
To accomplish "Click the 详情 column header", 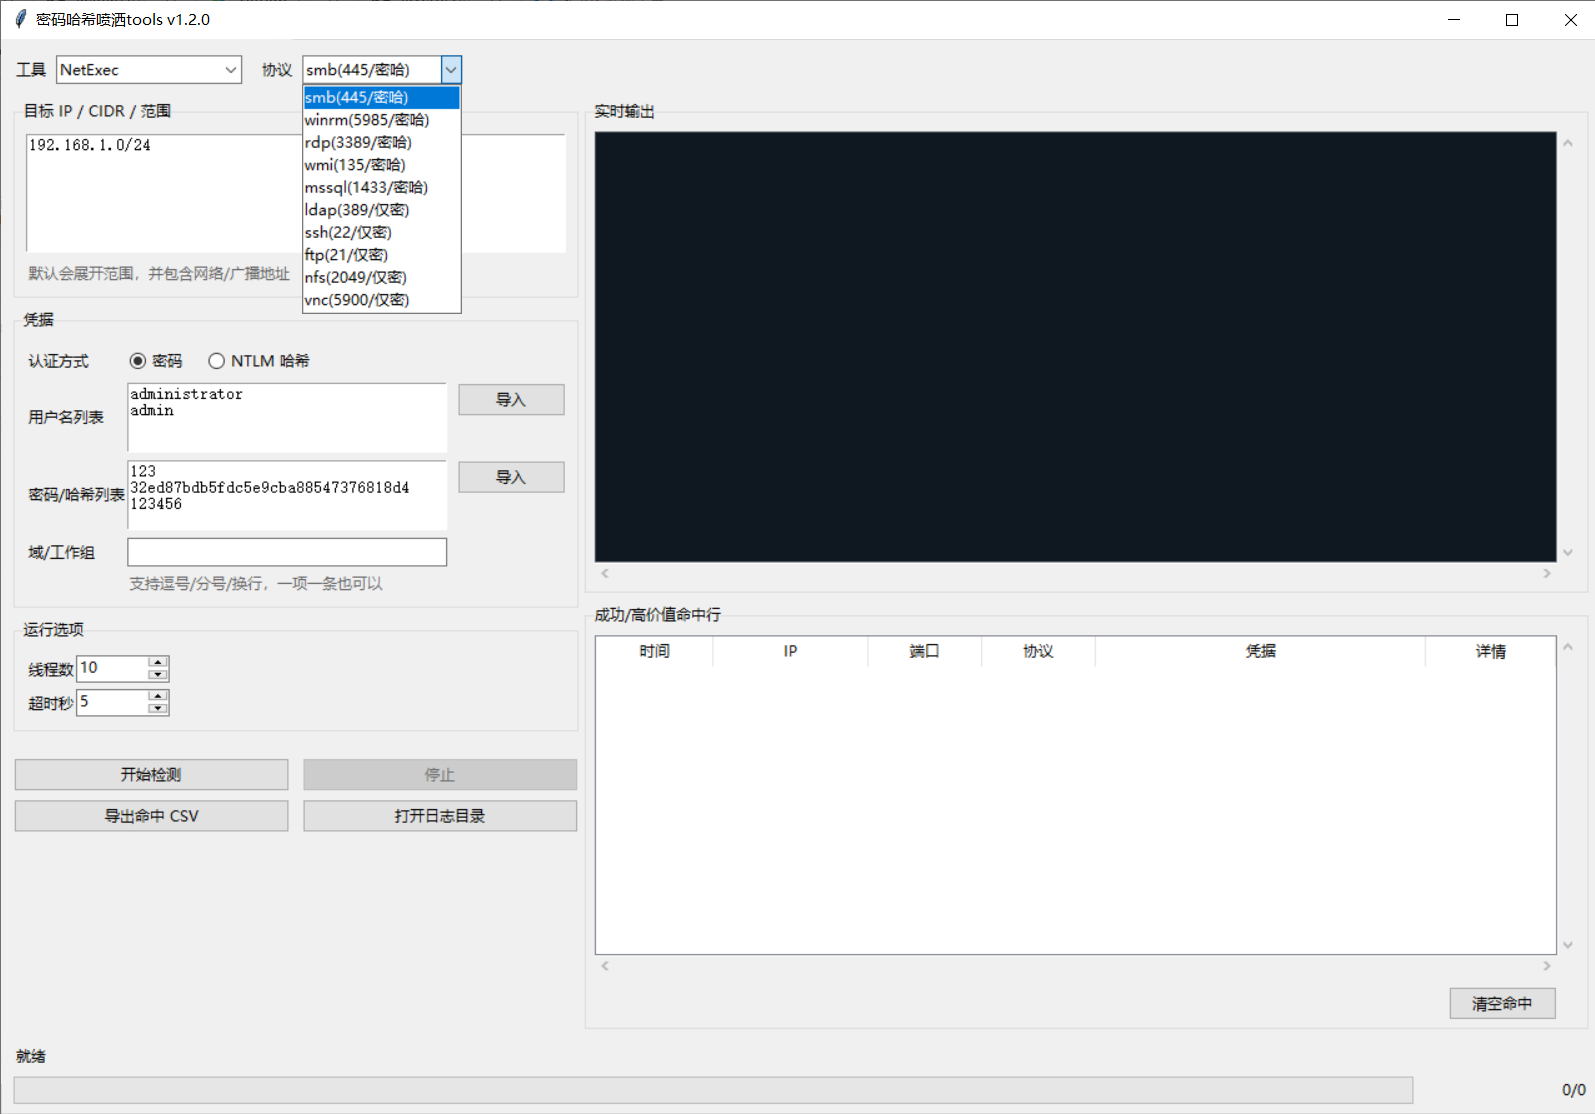I will pyautogui.click(x=1490, y=651).
